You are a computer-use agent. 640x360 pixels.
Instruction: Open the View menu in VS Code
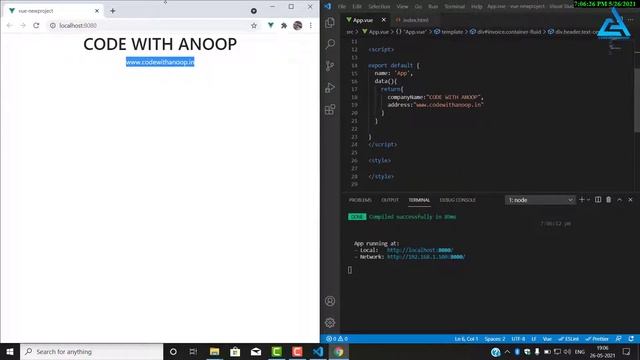pos(402,6)
